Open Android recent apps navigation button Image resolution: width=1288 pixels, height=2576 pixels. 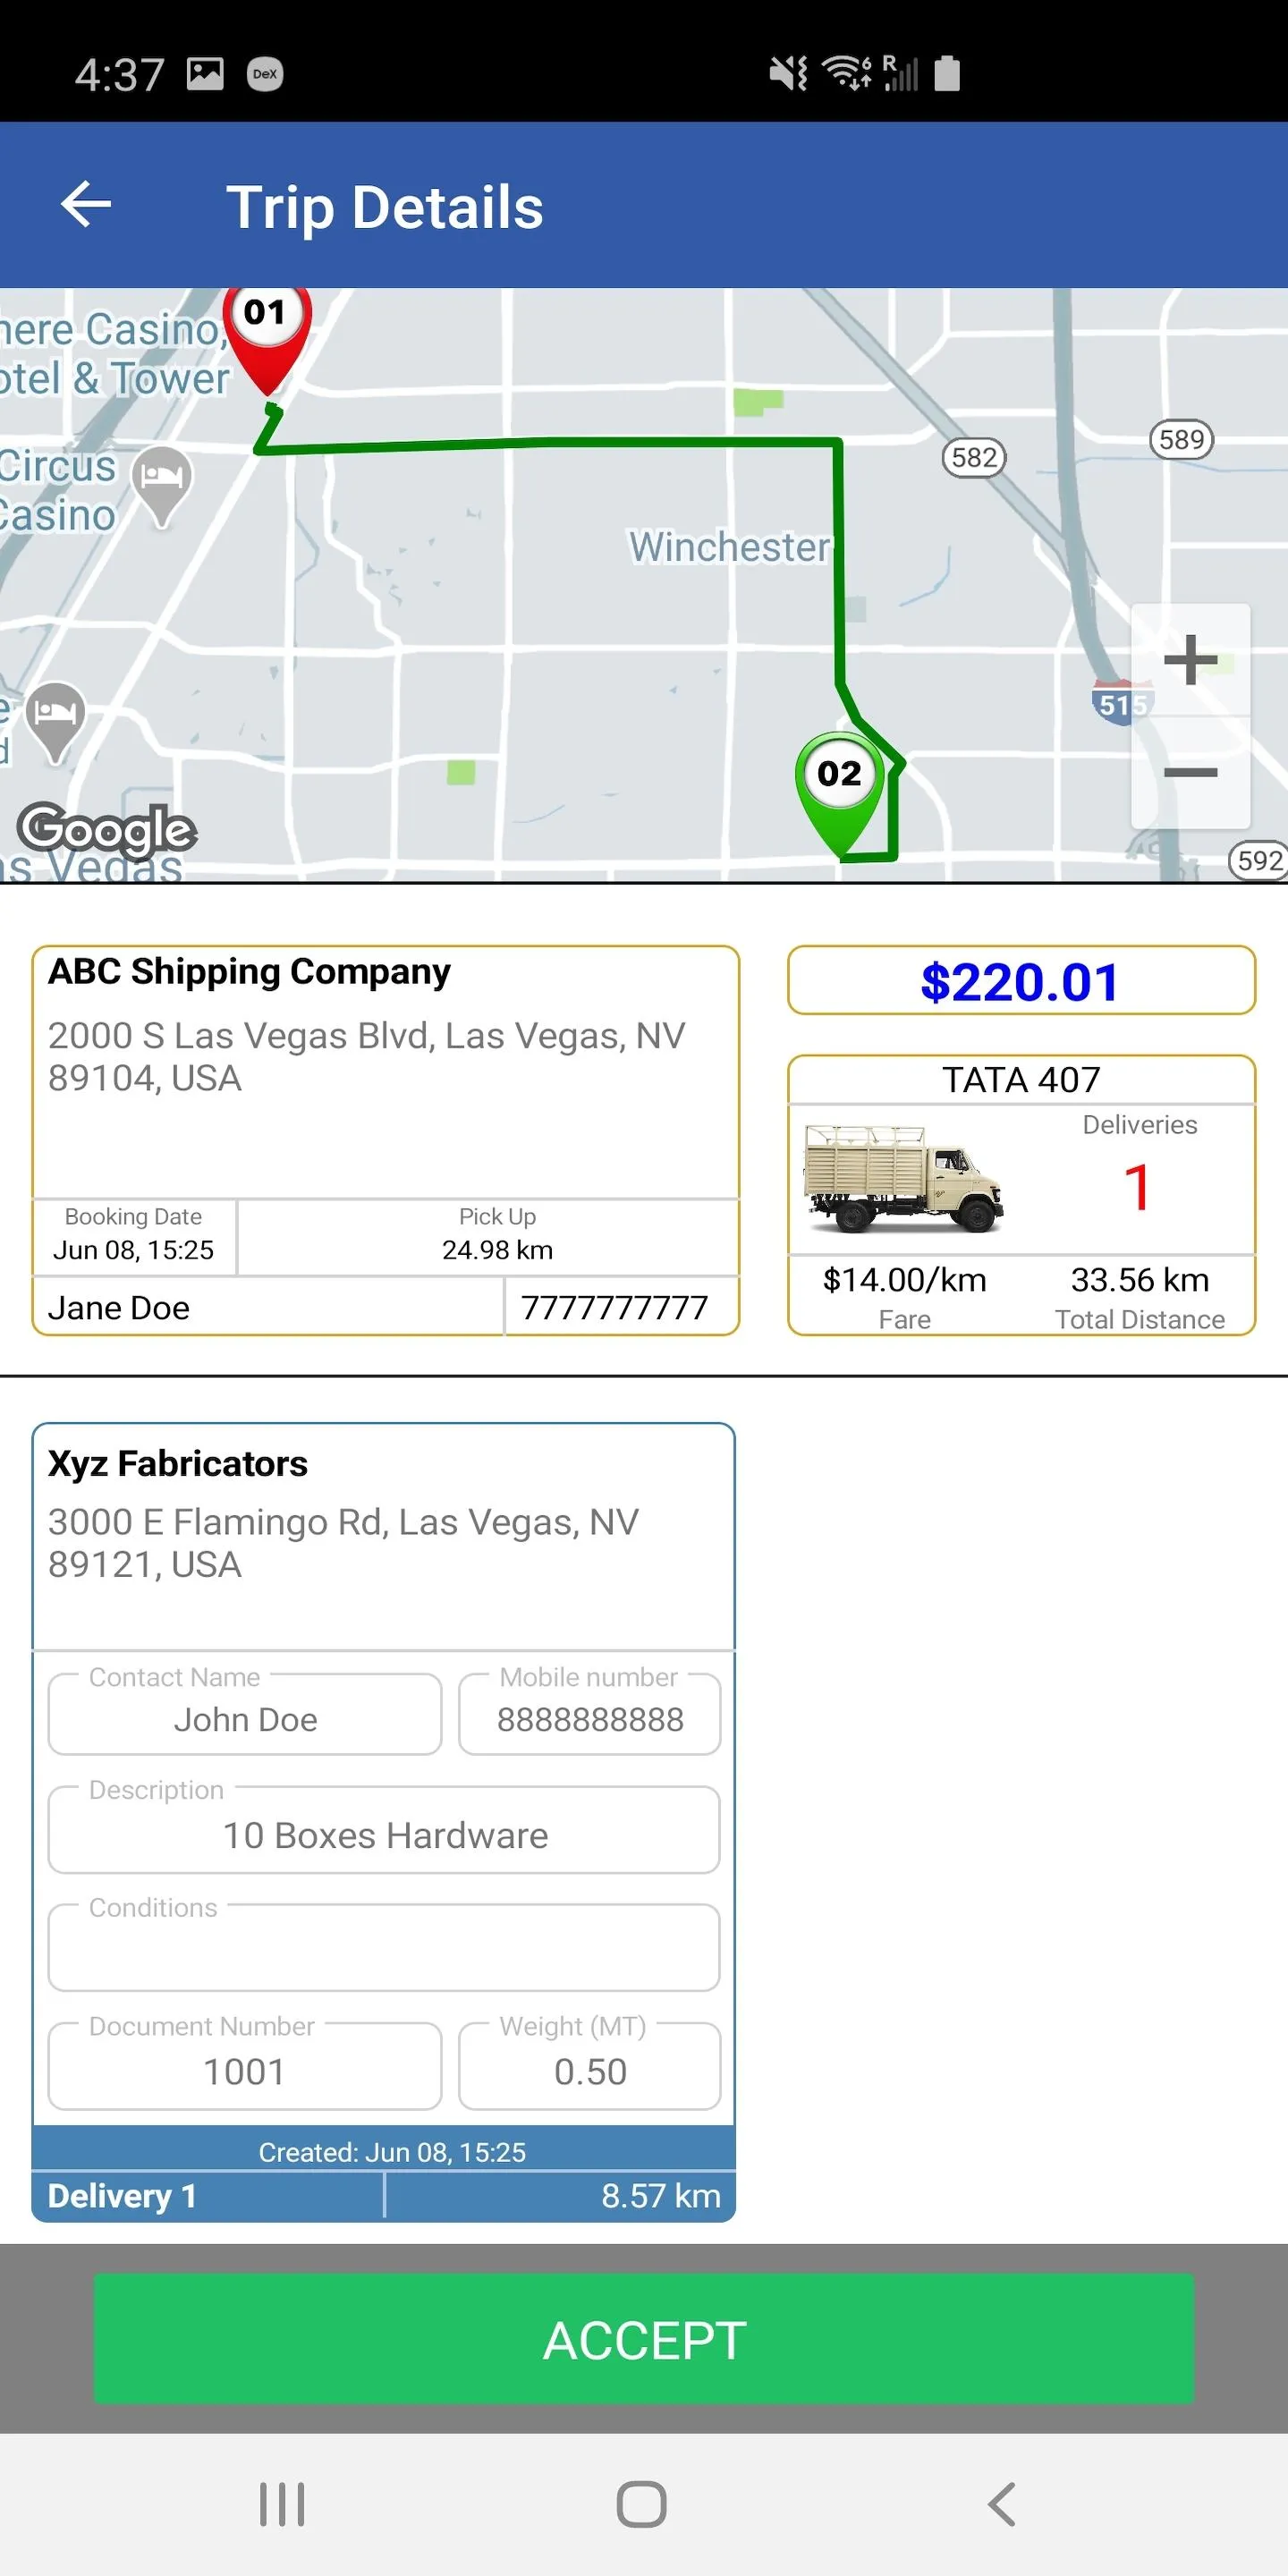(282, 2504)
